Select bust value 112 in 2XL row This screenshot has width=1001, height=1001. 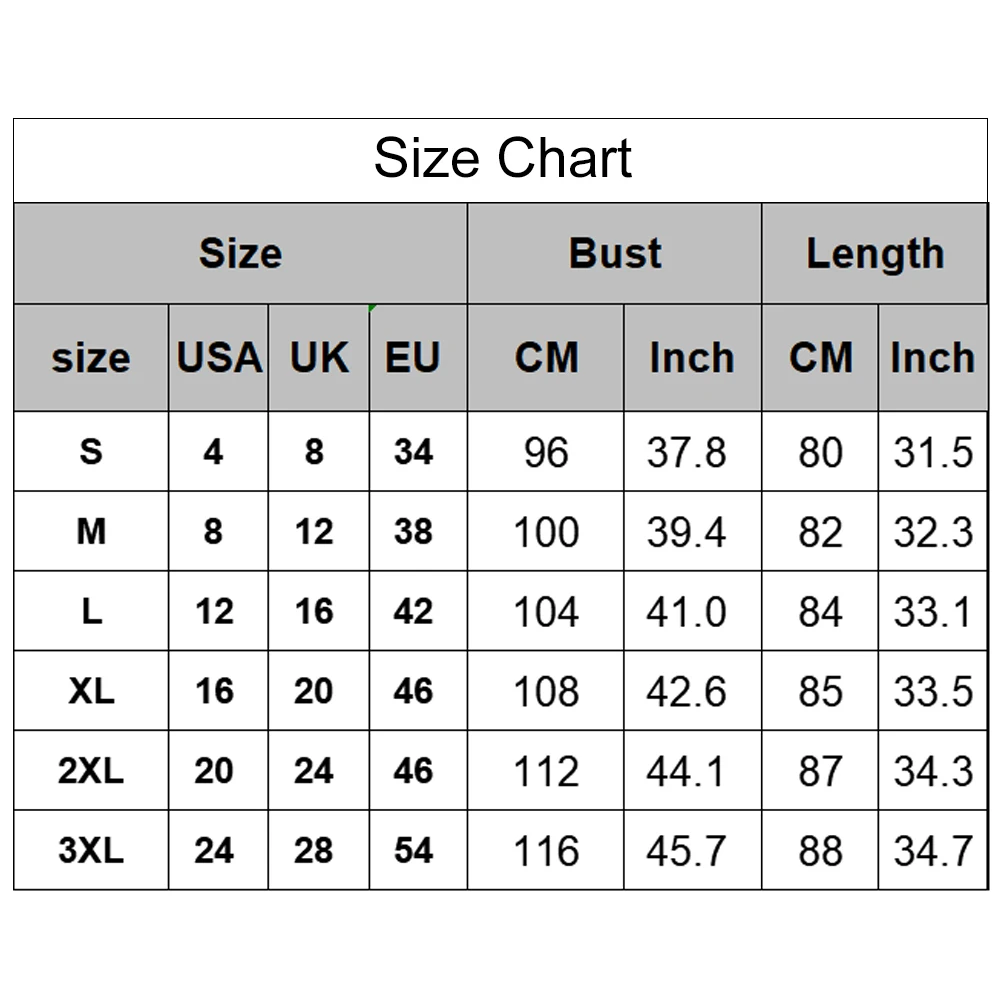(546, 771)
